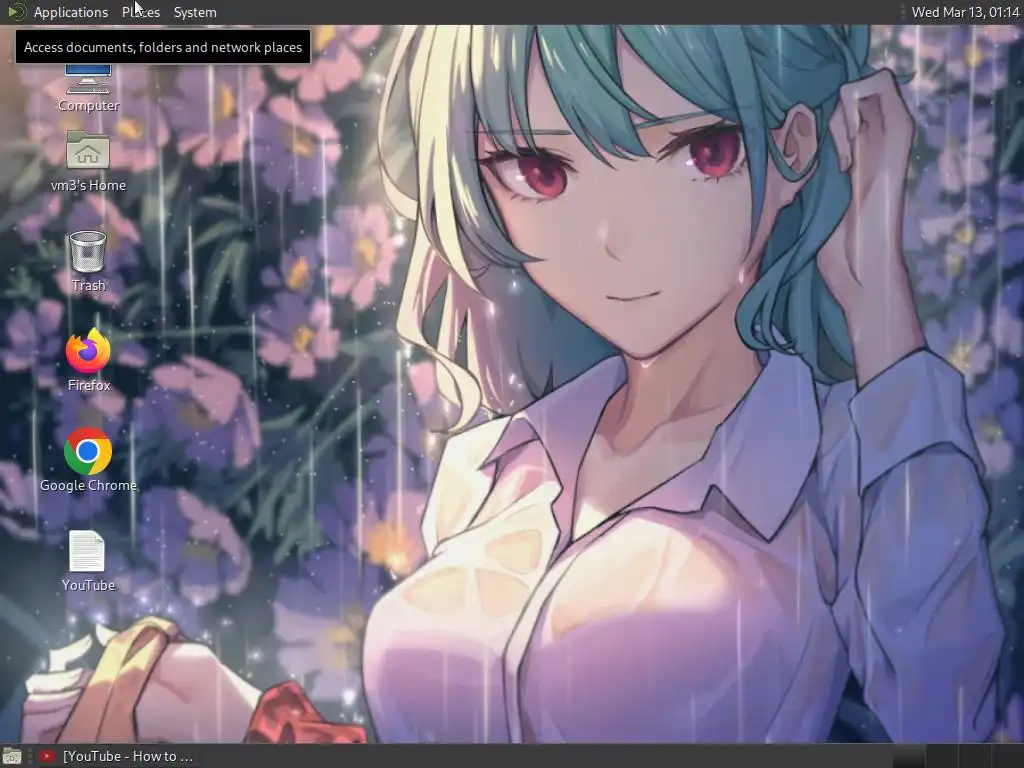Click the distro logo icon beside Applications

(x=16, y=12)
